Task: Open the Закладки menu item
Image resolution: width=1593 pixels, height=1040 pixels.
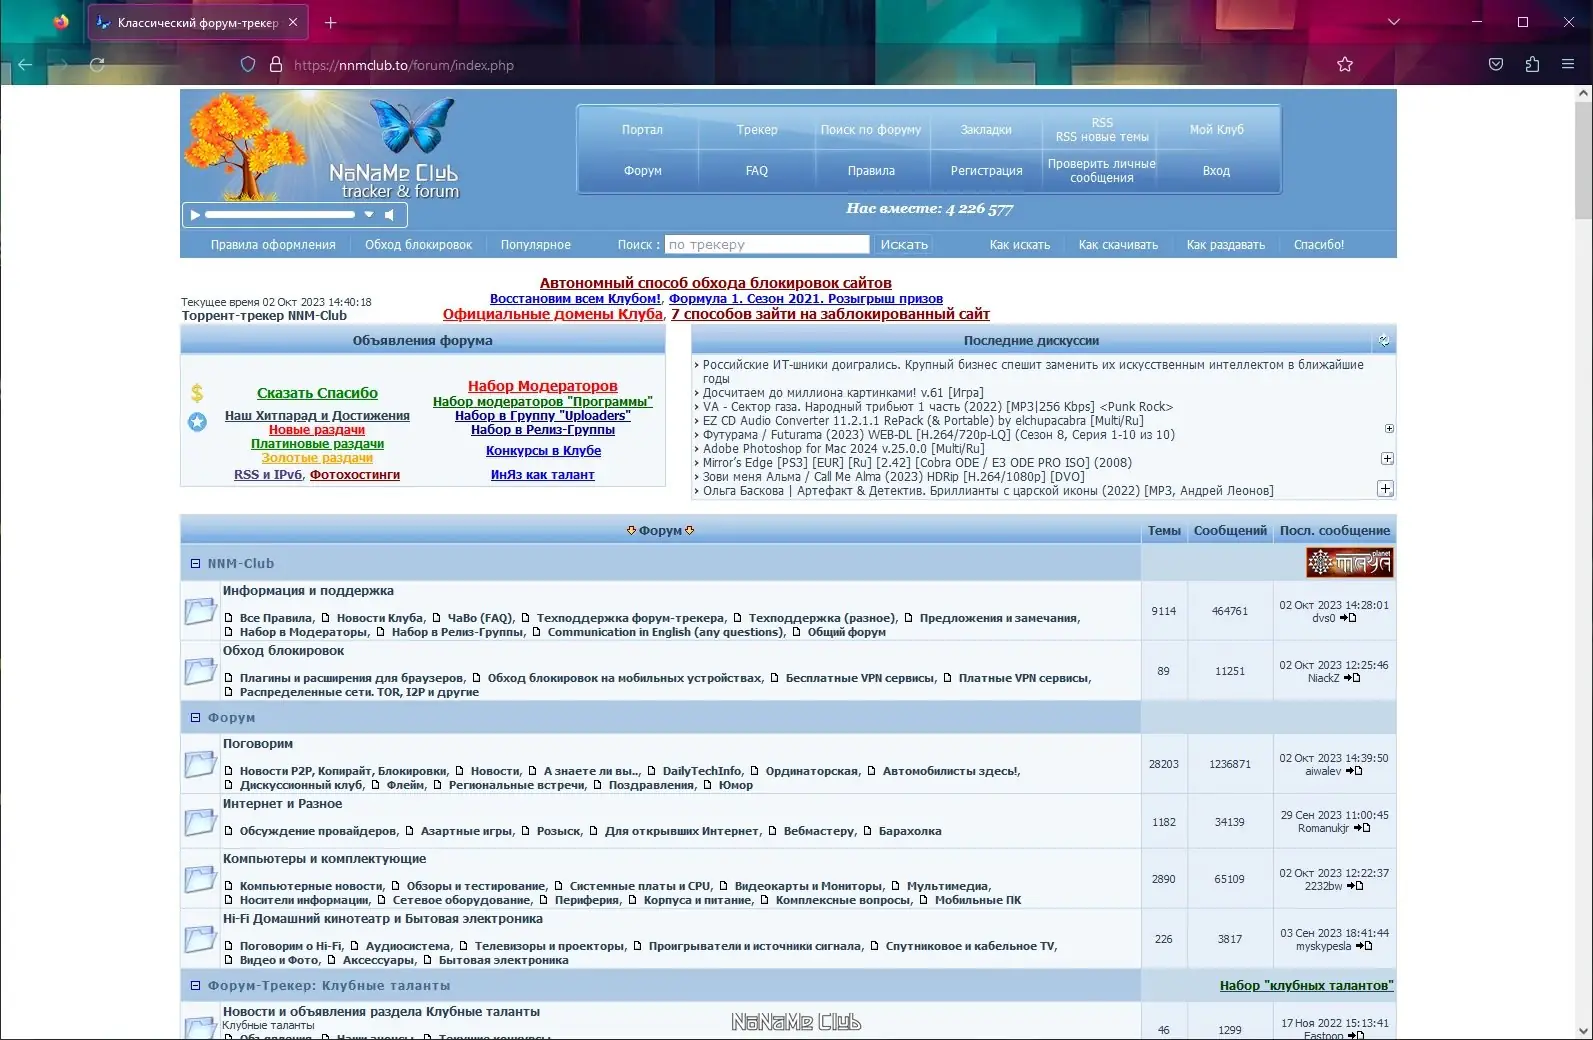Action: click(x=986, y=130)
